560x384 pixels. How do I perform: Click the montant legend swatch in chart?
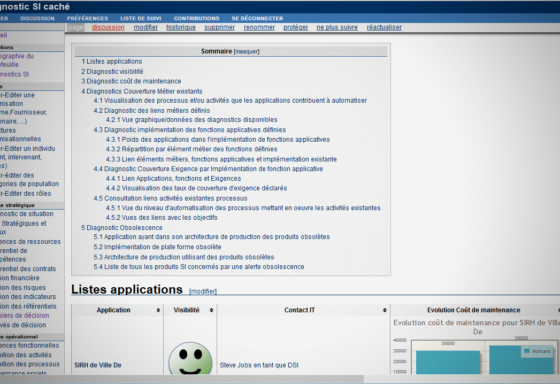coord(526,351)
